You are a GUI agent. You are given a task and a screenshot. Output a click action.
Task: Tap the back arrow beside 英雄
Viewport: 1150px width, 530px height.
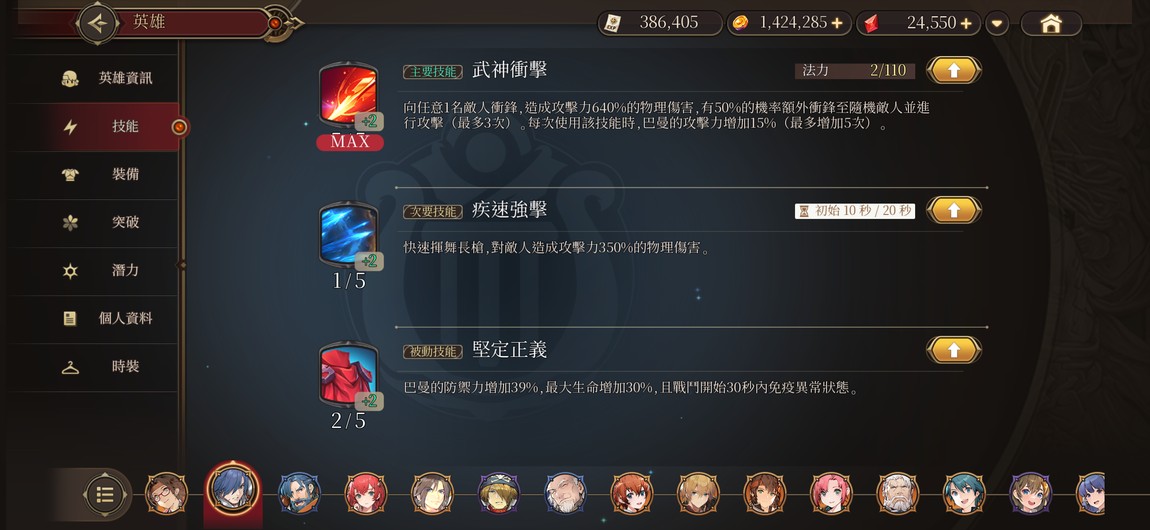[x=98, y=23]
